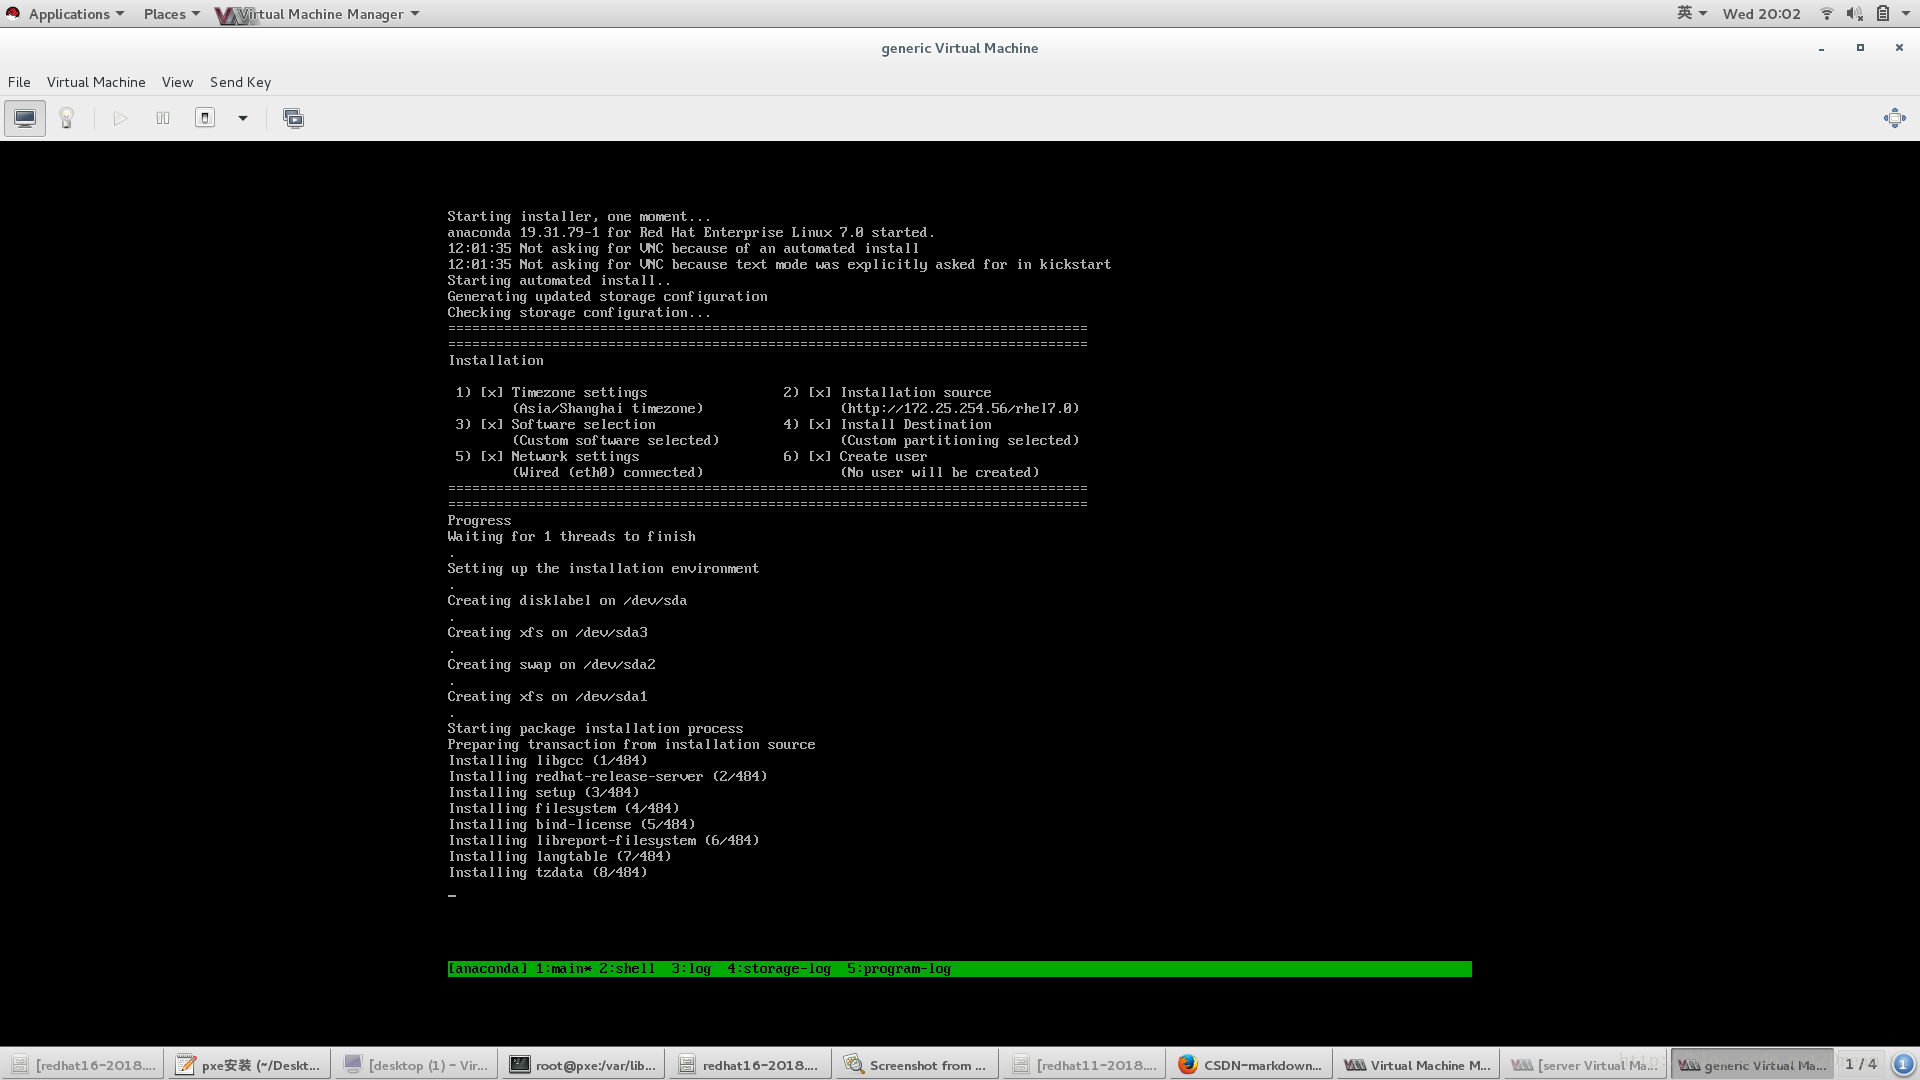Screen dimensions: 1920x1080
Task: Open the View menu
Action: click(x=177, y=82)
